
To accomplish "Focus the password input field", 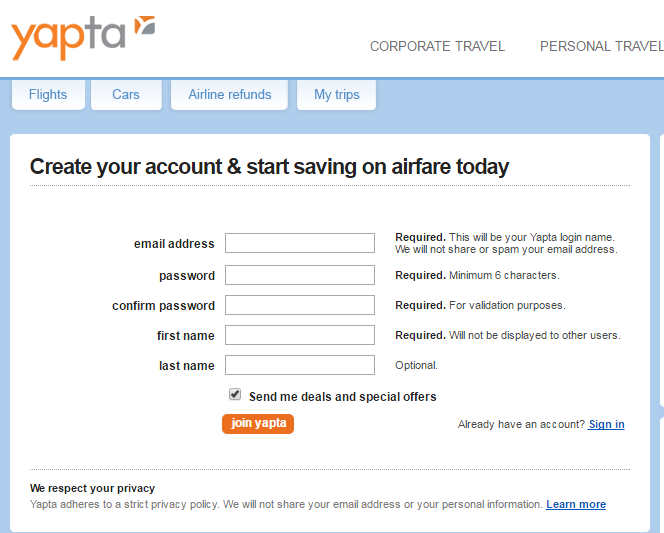I will pos(300,275).
